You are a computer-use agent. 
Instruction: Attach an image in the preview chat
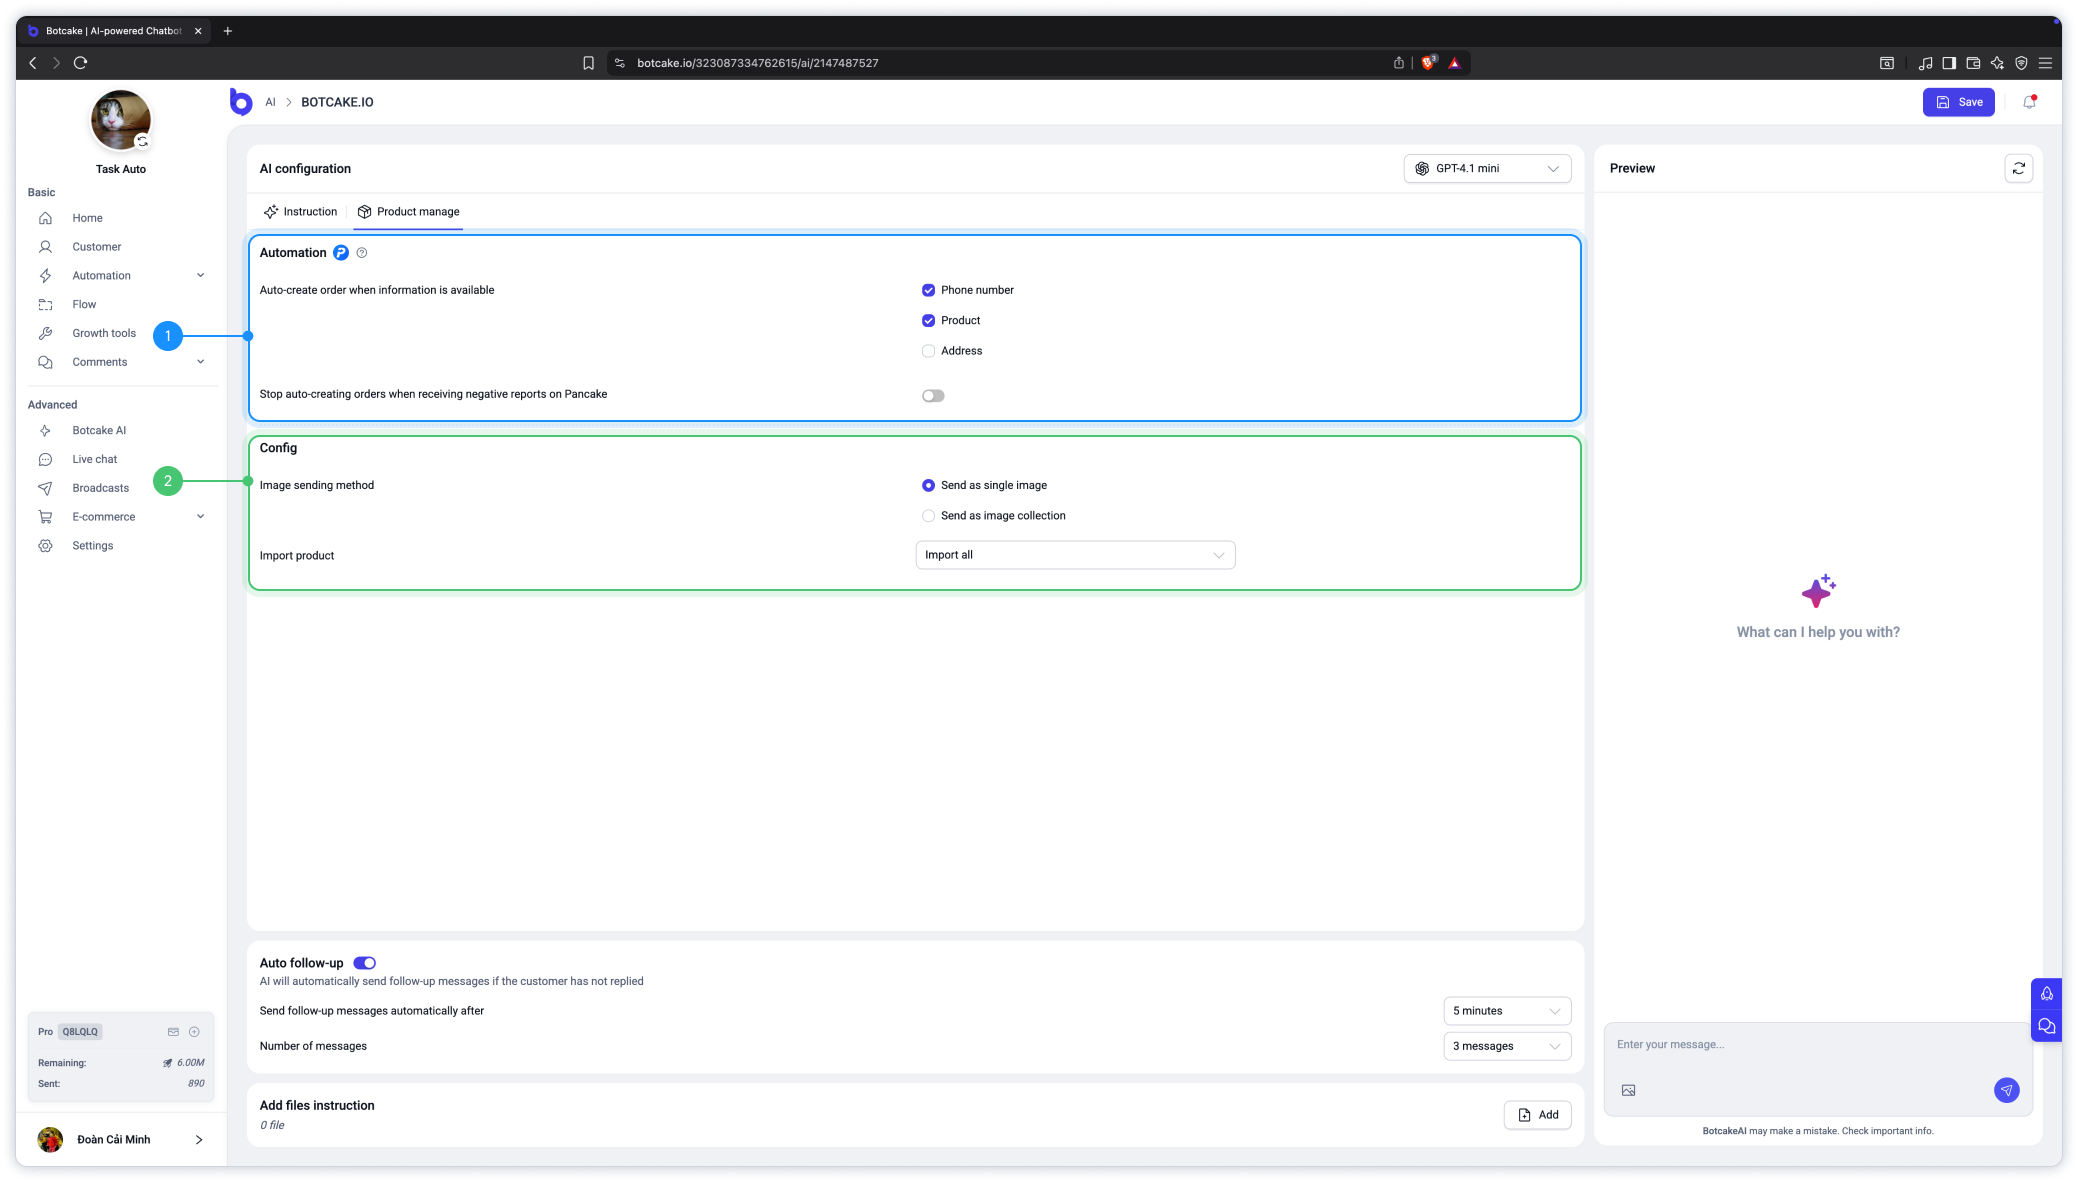(x=1628, y=1090)
